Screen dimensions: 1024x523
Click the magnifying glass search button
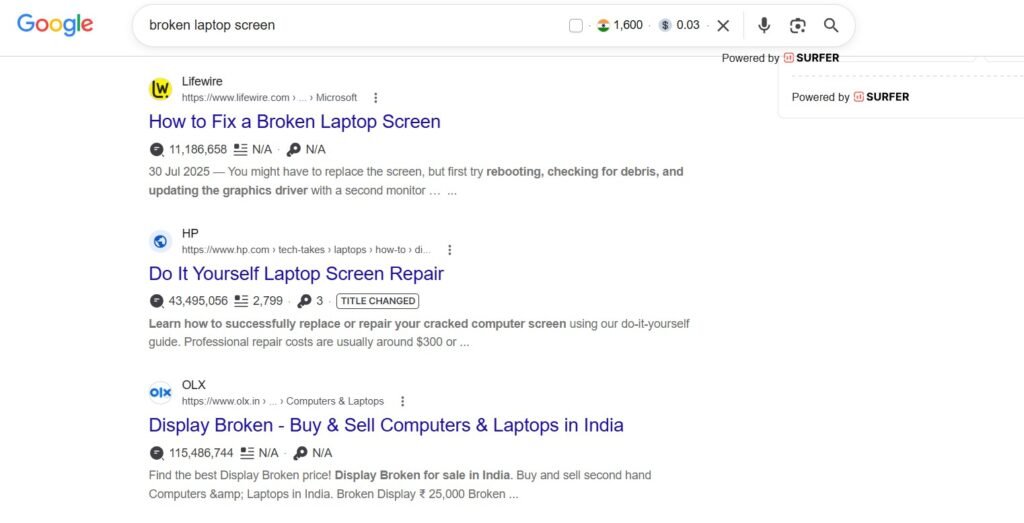[x=831, y=25]
